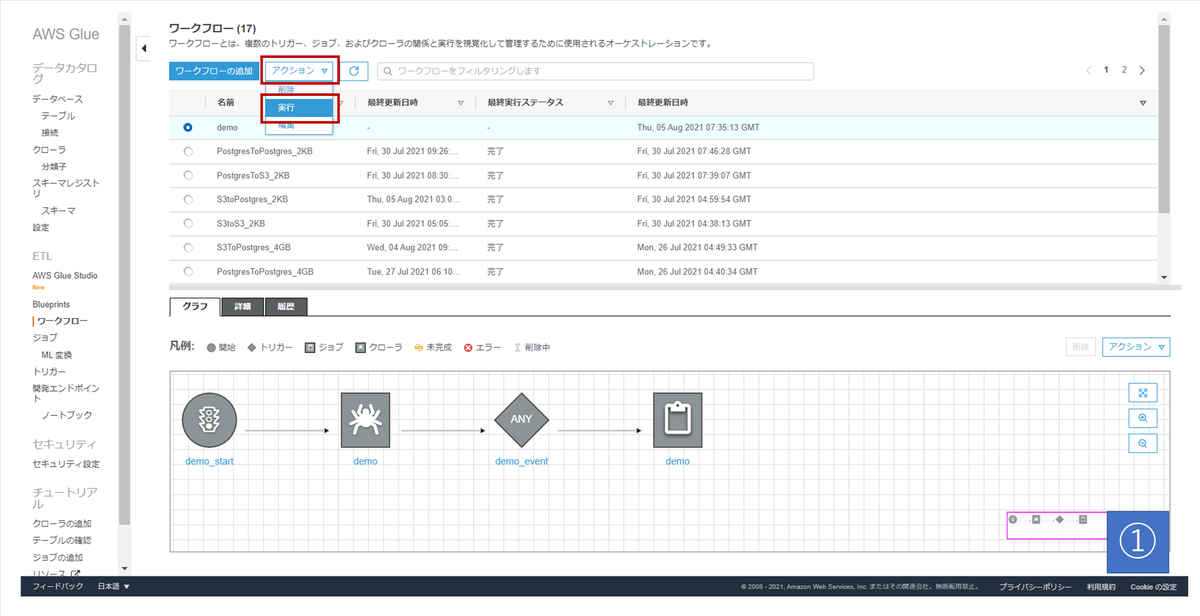Open セキュリティ設定 in the sidebar
Viewport: 1200px width, 616px height.
pos(66,464)
